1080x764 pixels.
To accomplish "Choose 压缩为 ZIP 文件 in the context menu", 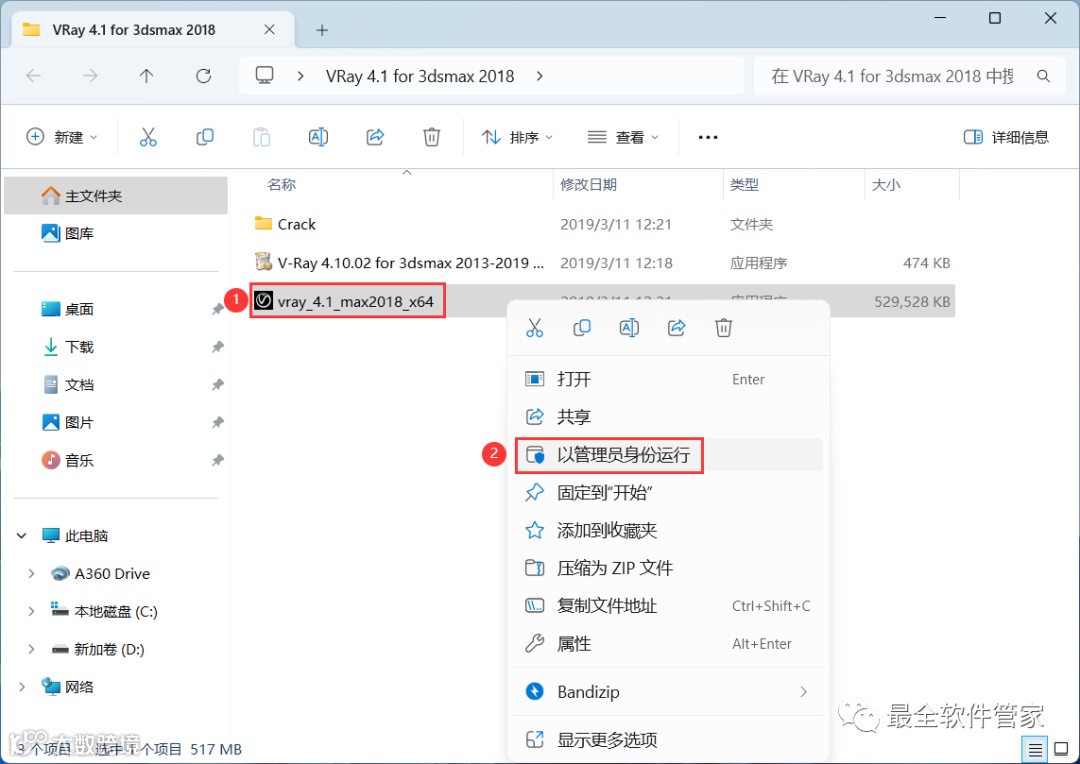I will [667, 568].
